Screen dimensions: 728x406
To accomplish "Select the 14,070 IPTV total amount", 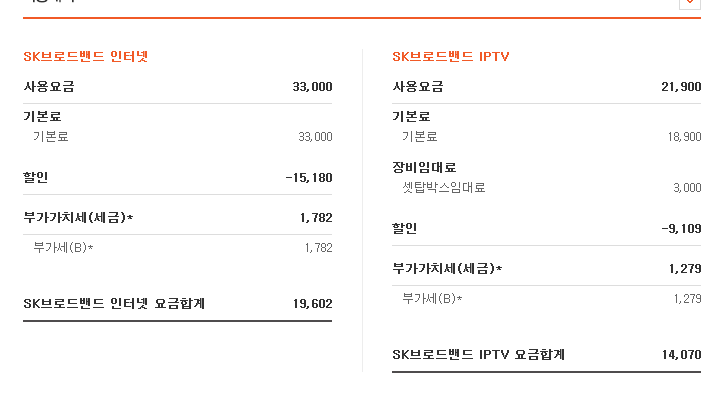I will [681, 354].
